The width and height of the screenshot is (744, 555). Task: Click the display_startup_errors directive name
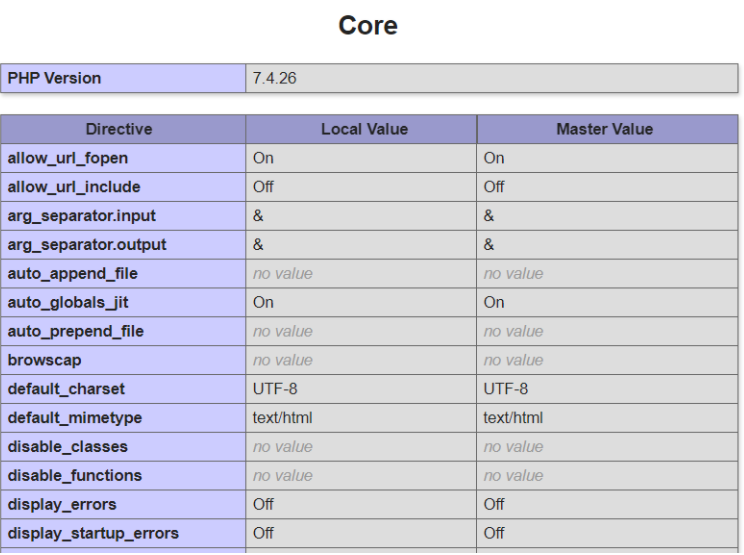(93, 534)
